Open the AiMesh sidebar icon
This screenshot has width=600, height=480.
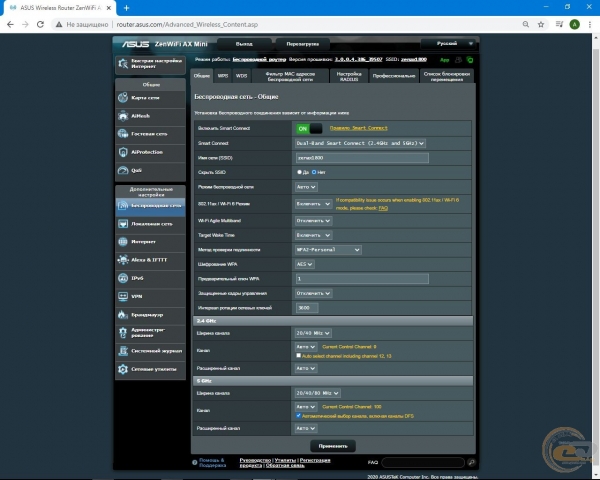click(x=123, y=116)
